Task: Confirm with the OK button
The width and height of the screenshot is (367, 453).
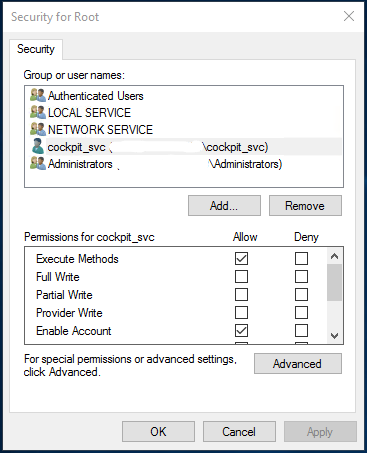Action: [x=158, y=432]
